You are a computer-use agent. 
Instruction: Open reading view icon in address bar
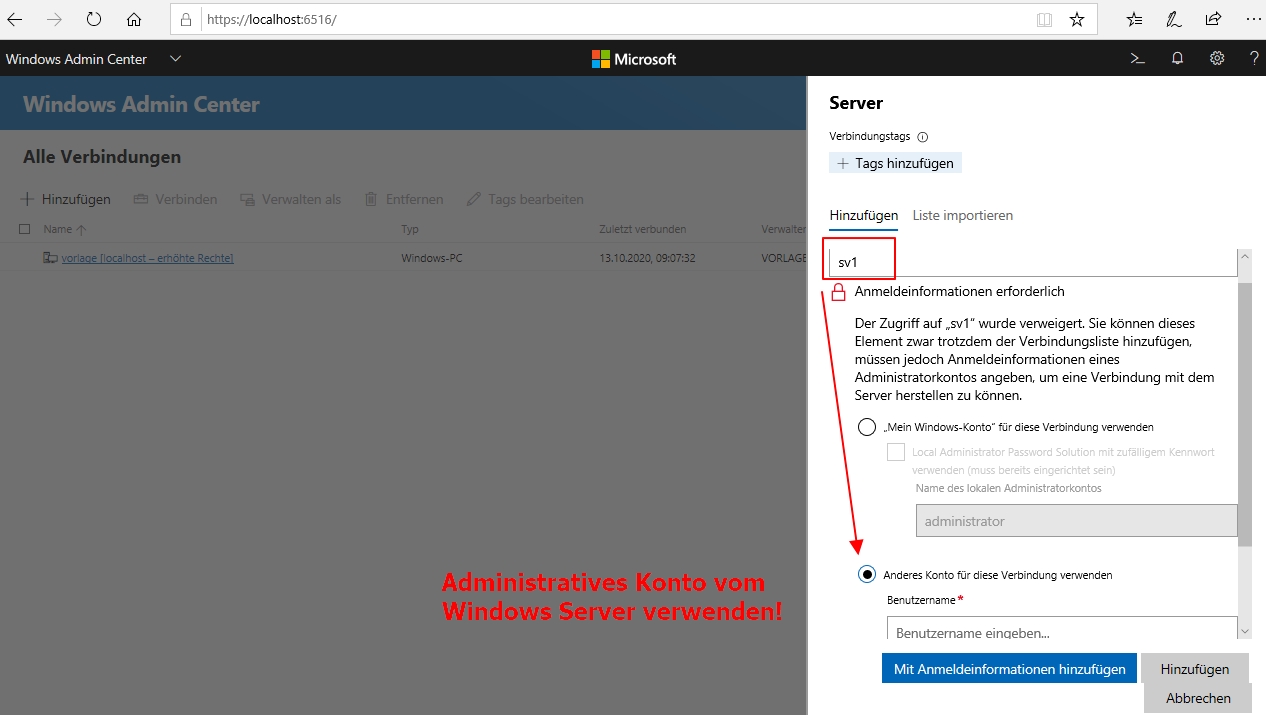1044,19
